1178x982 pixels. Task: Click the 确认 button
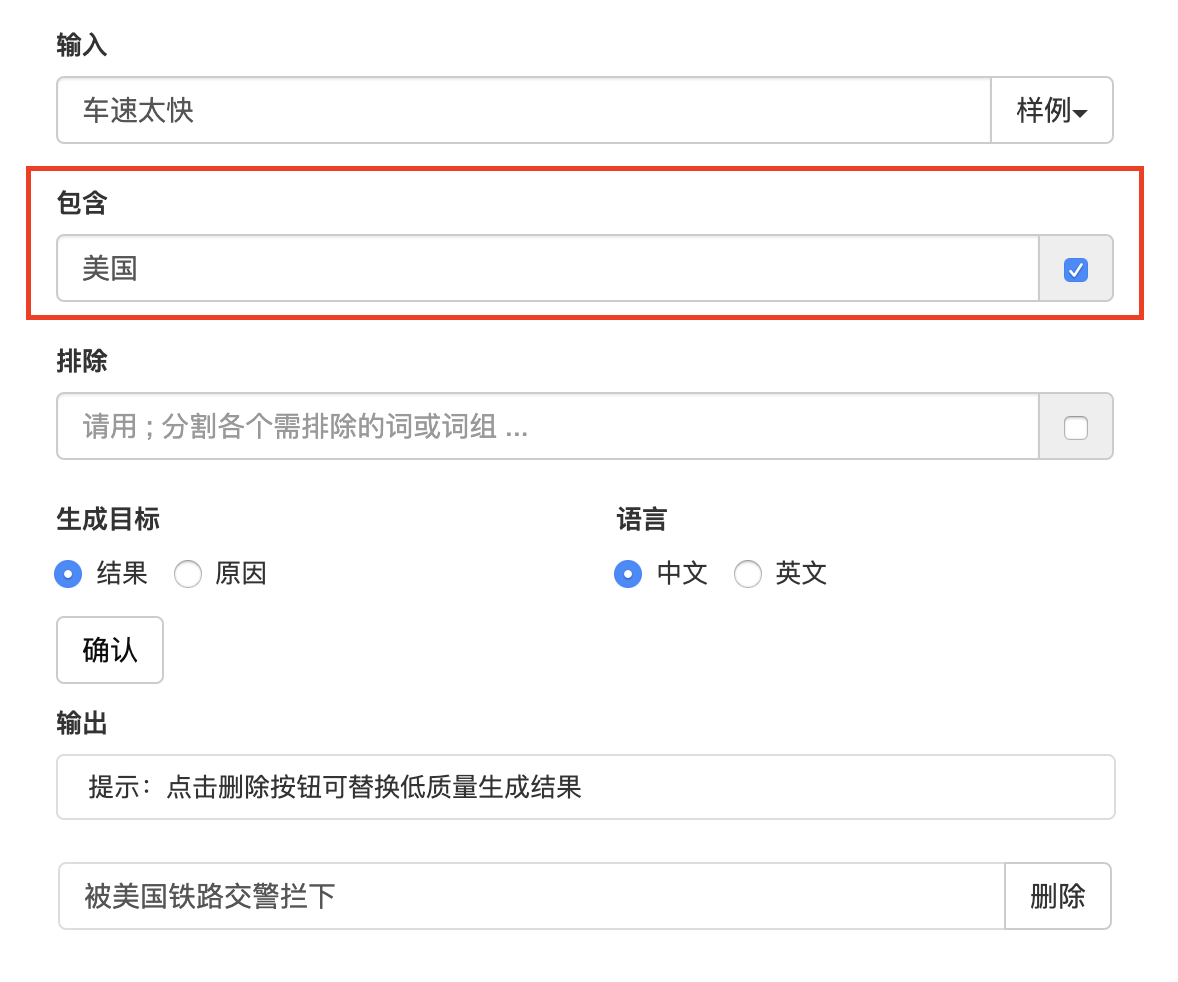[110, 650]
